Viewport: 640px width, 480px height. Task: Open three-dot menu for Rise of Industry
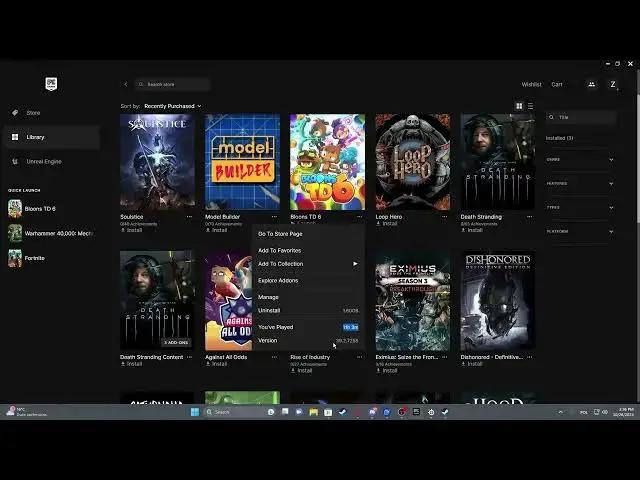360,357
